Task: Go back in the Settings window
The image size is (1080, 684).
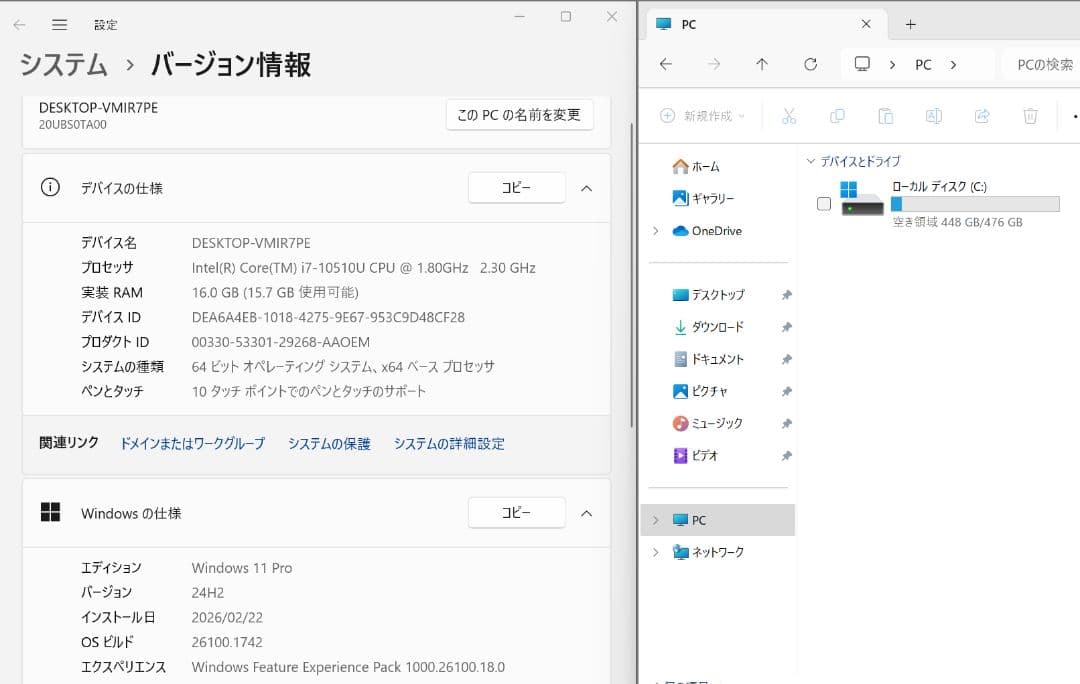Action: pyautogui.click(x=19, y=25)
